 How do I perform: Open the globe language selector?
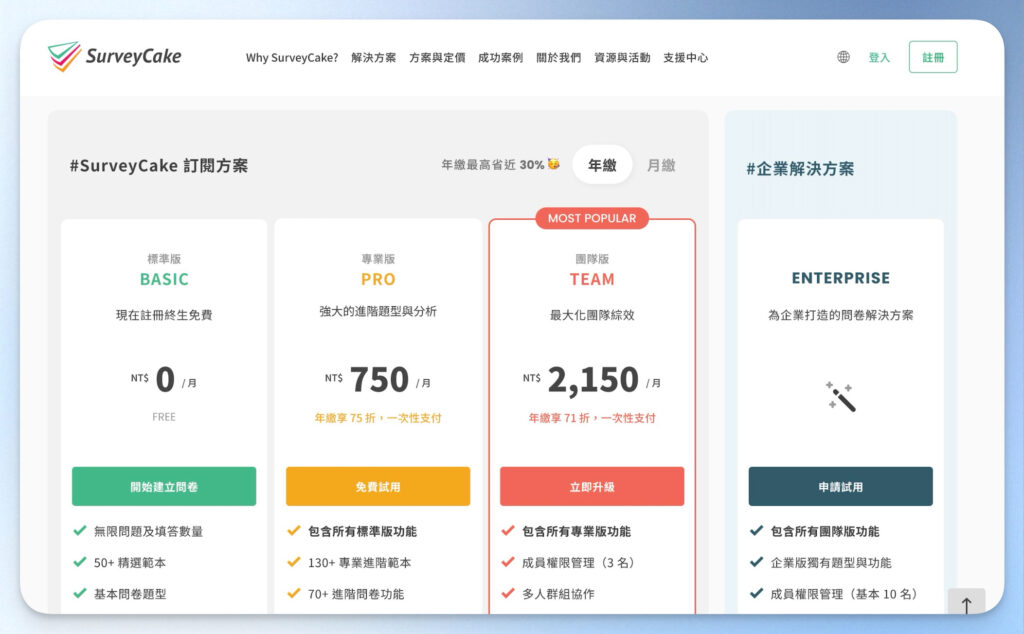(x=843, y=57)
